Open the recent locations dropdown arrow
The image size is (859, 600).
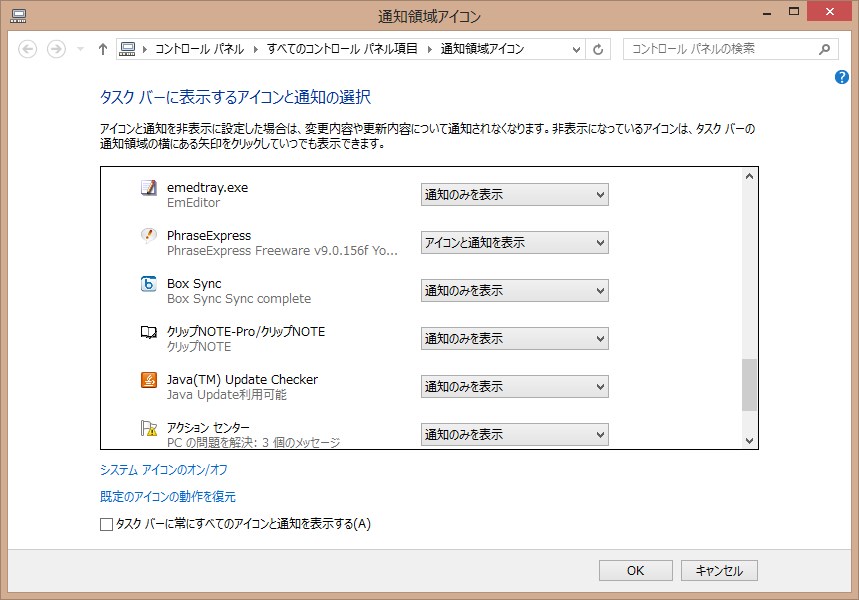[81, 49]
